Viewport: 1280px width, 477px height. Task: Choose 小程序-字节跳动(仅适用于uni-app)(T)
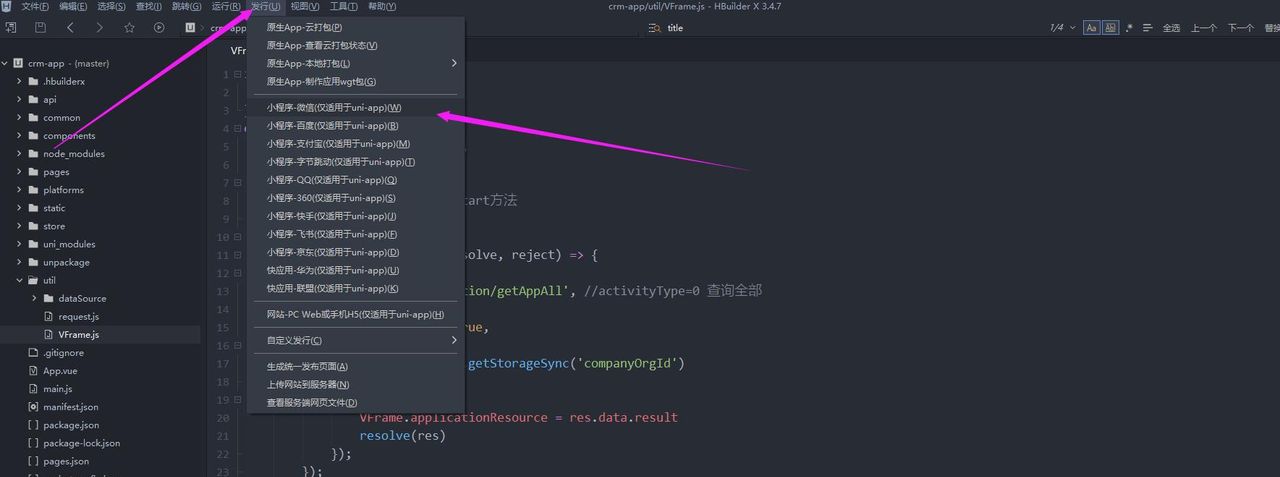tap(356, 161)
